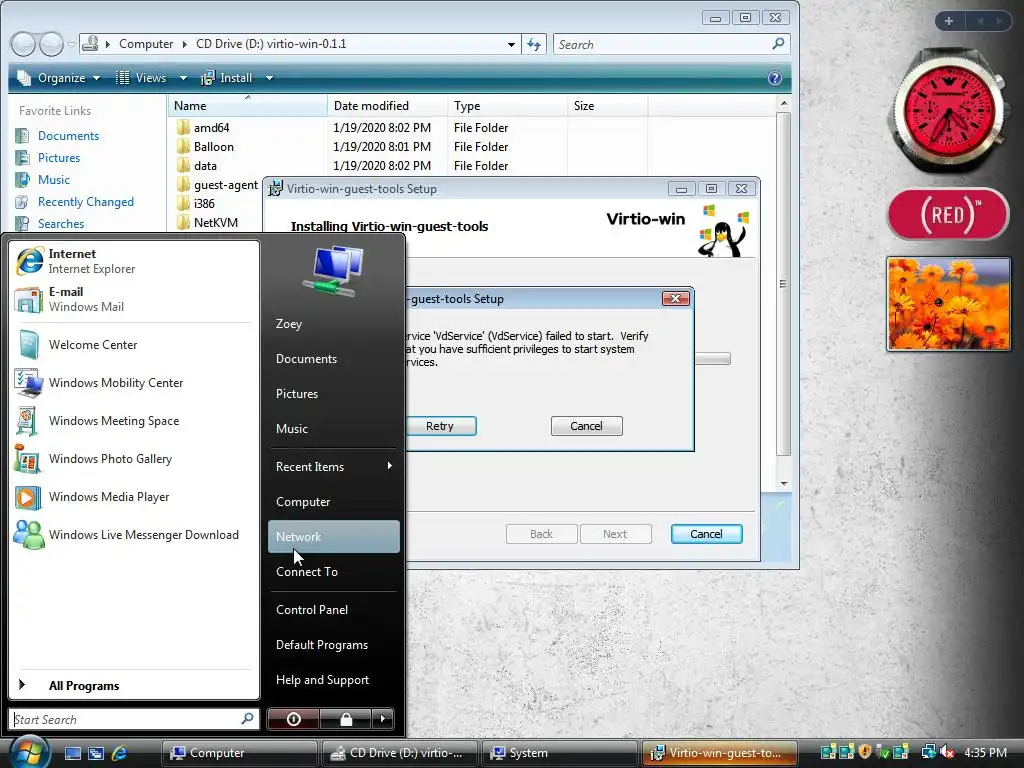1024x768 pixels.
Task: Select Network in Start menu
Action: (333, 536)
